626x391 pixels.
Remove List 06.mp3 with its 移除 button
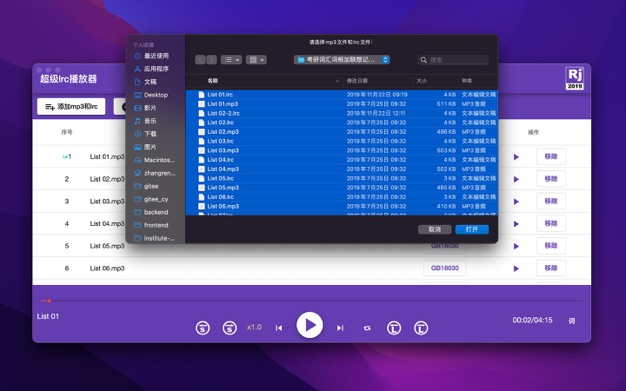(x=551, y=268)
